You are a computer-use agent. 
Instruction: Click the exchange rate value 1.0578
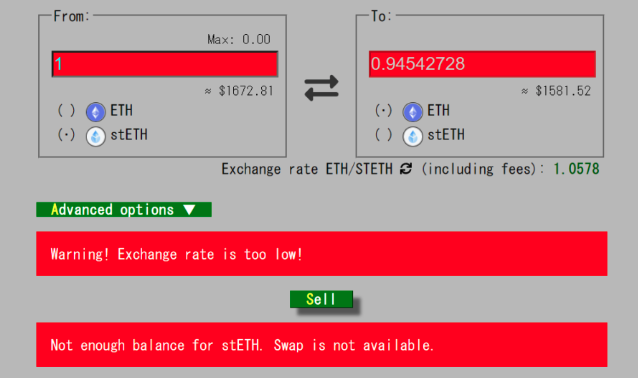click(576, 169)
